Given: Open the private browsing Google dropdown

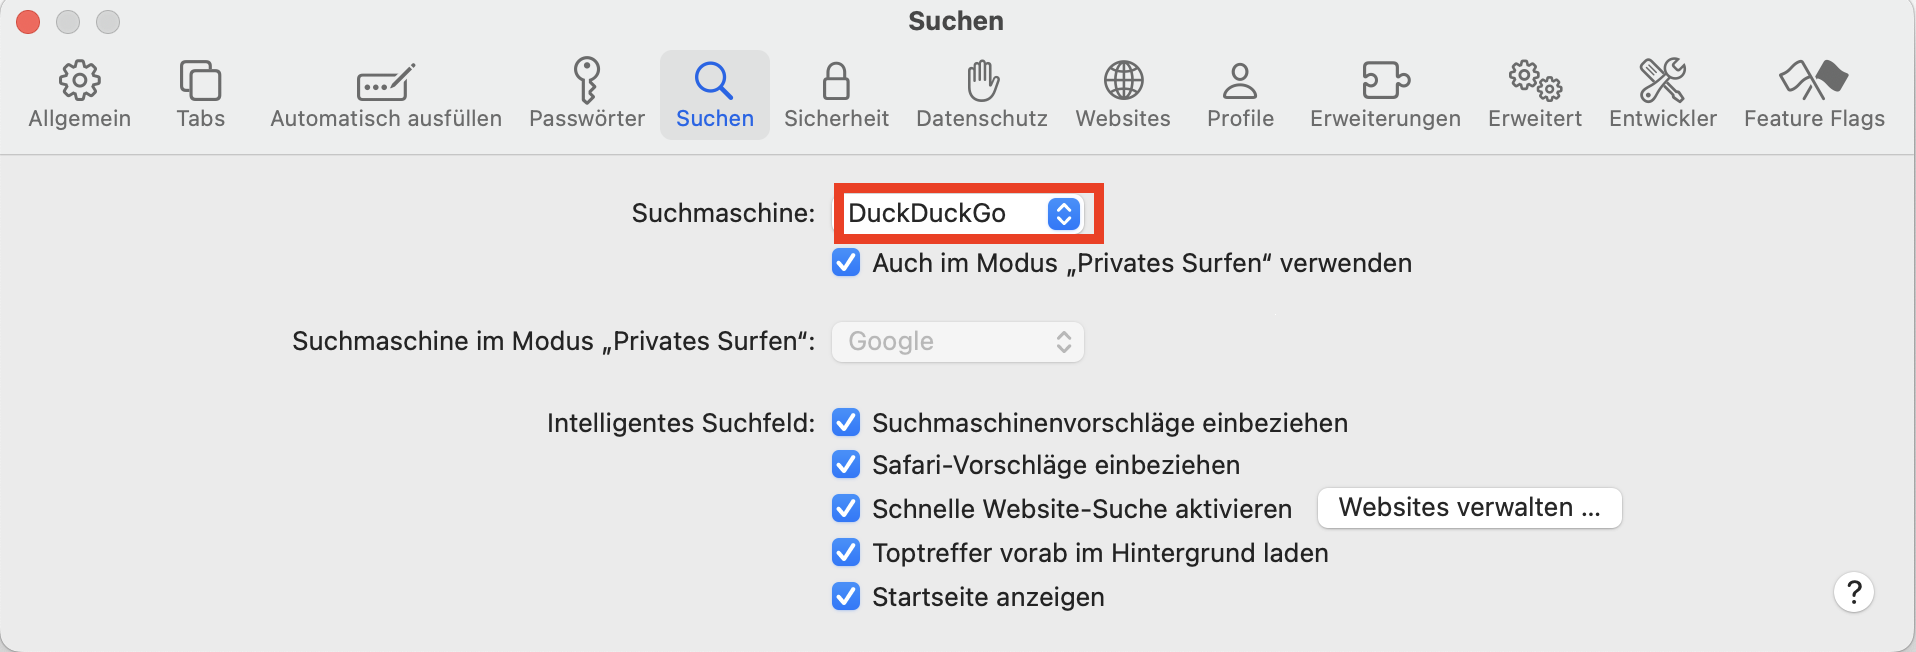Looking at the screenshot, I should [958, 342].
